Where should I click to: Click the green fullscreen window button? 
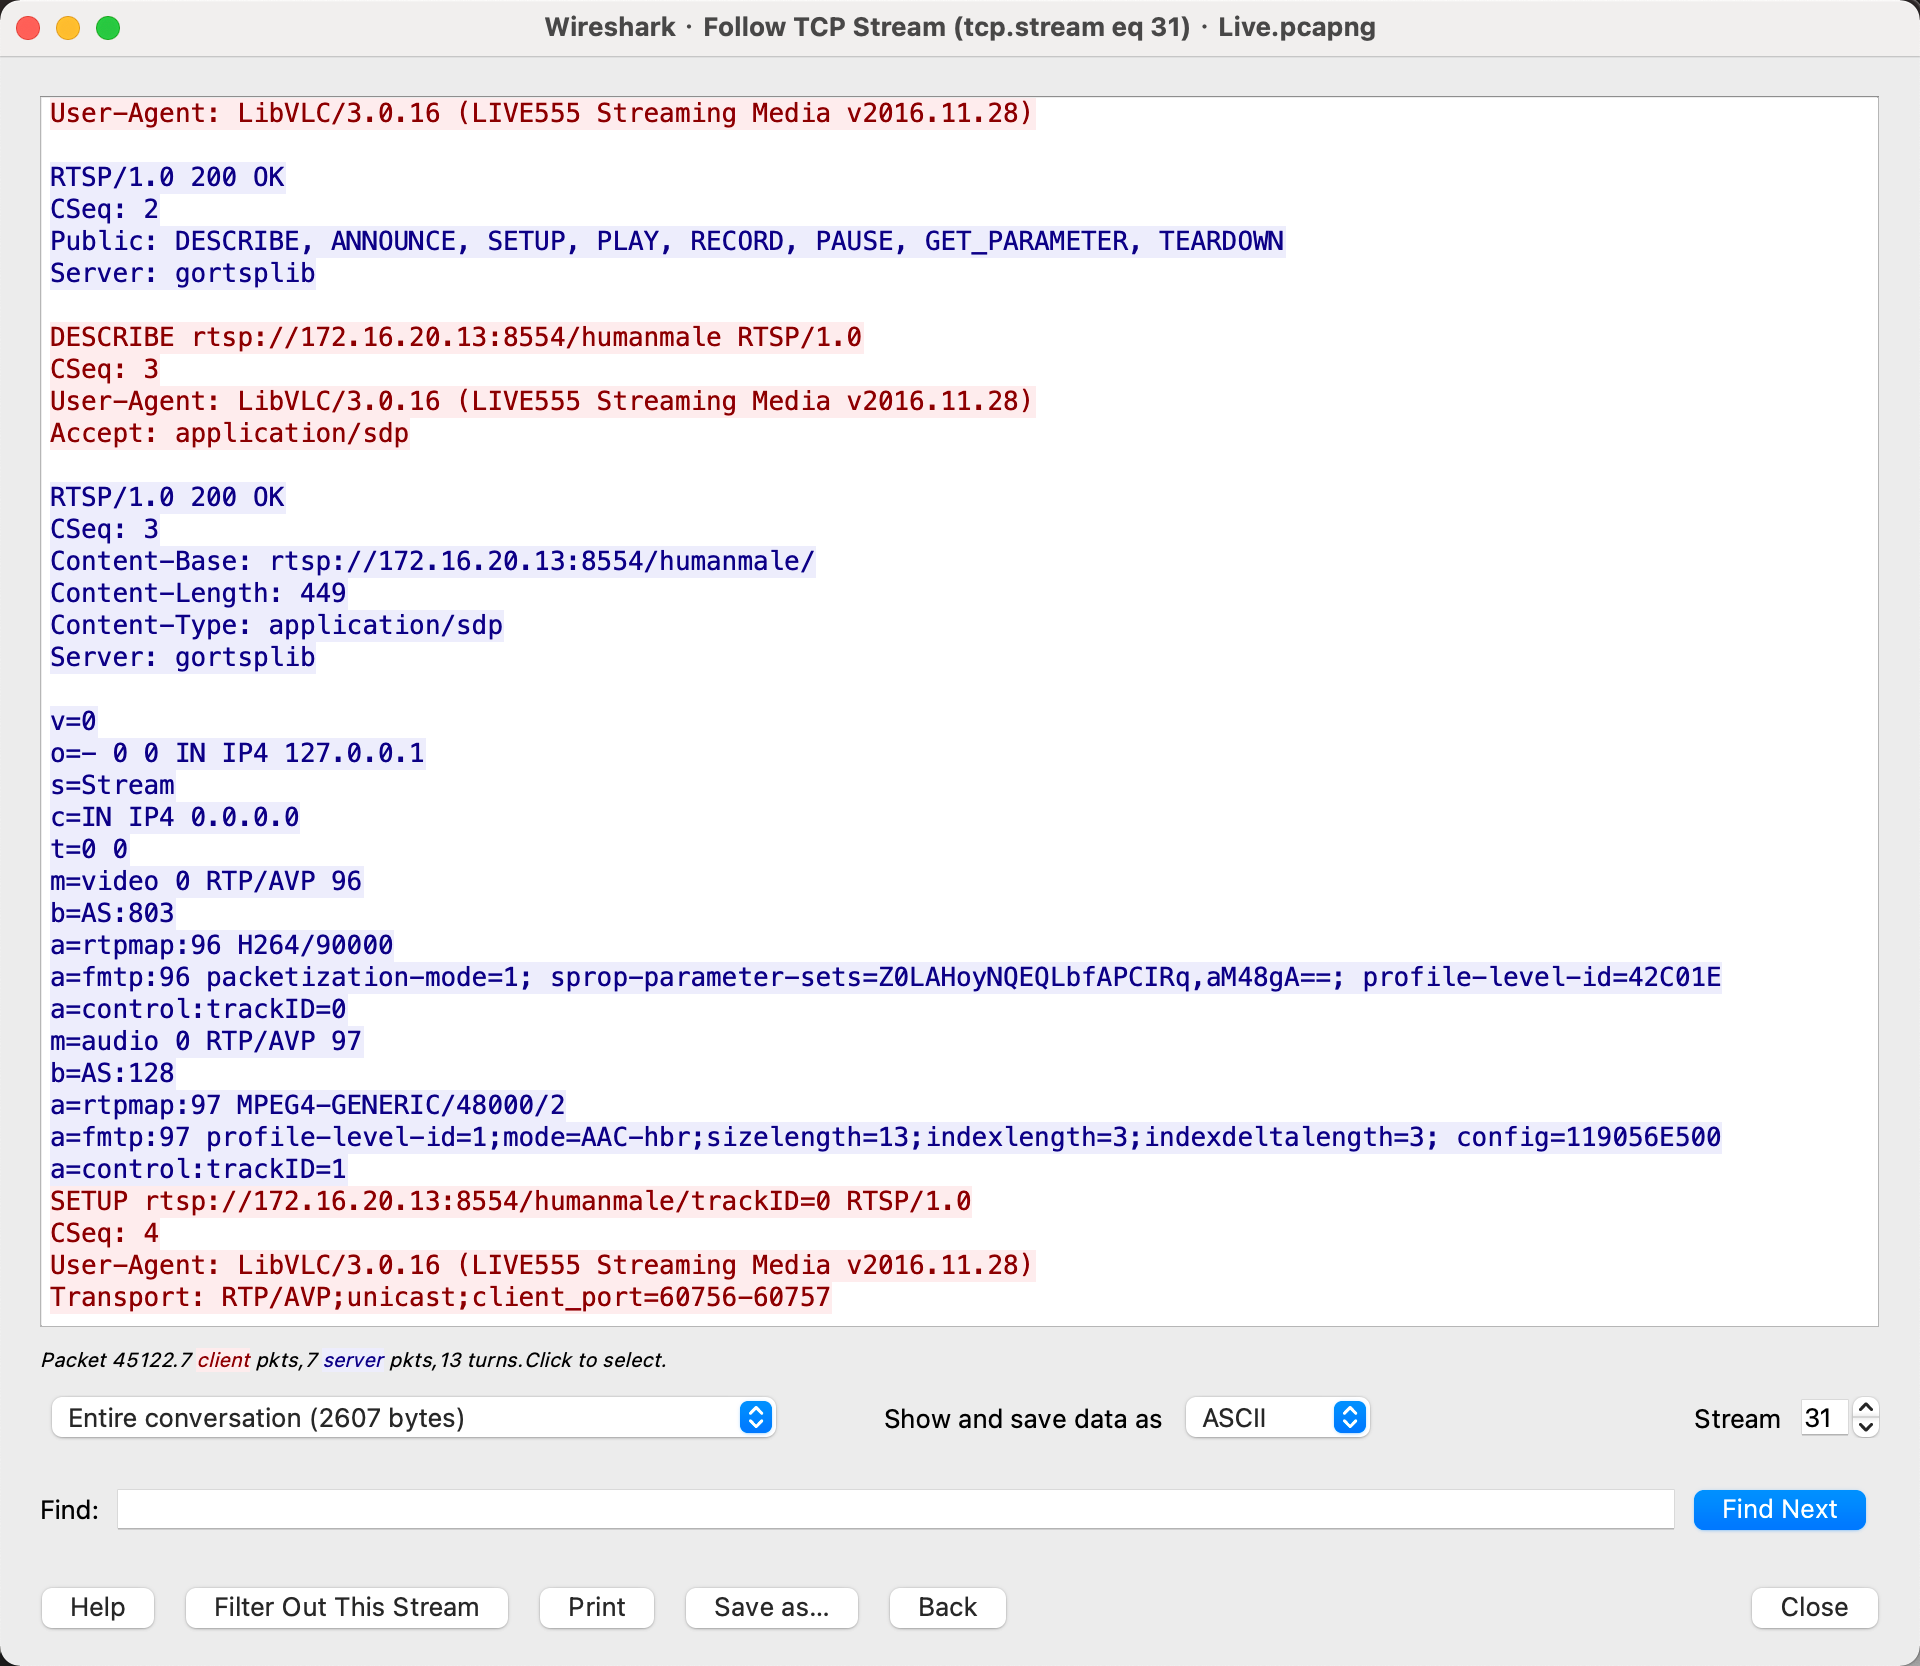108,27
